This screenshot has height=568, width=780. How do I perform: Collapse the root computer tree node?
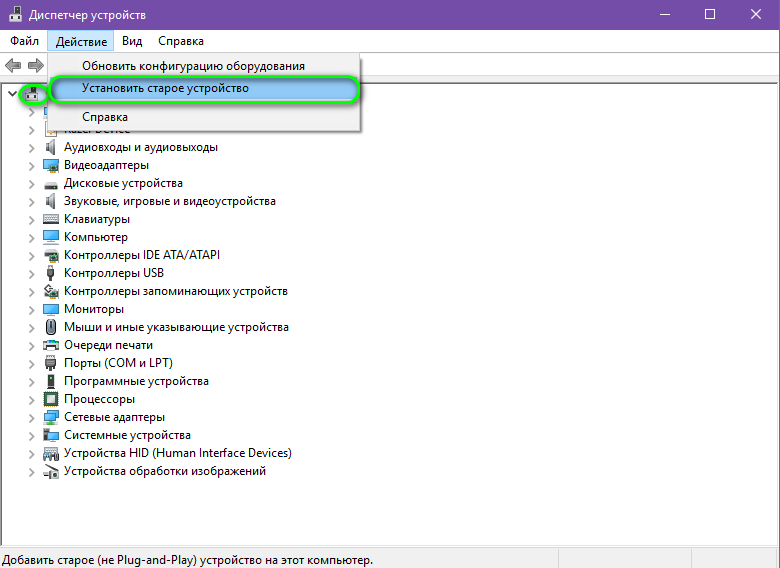(x=12, y=93)
